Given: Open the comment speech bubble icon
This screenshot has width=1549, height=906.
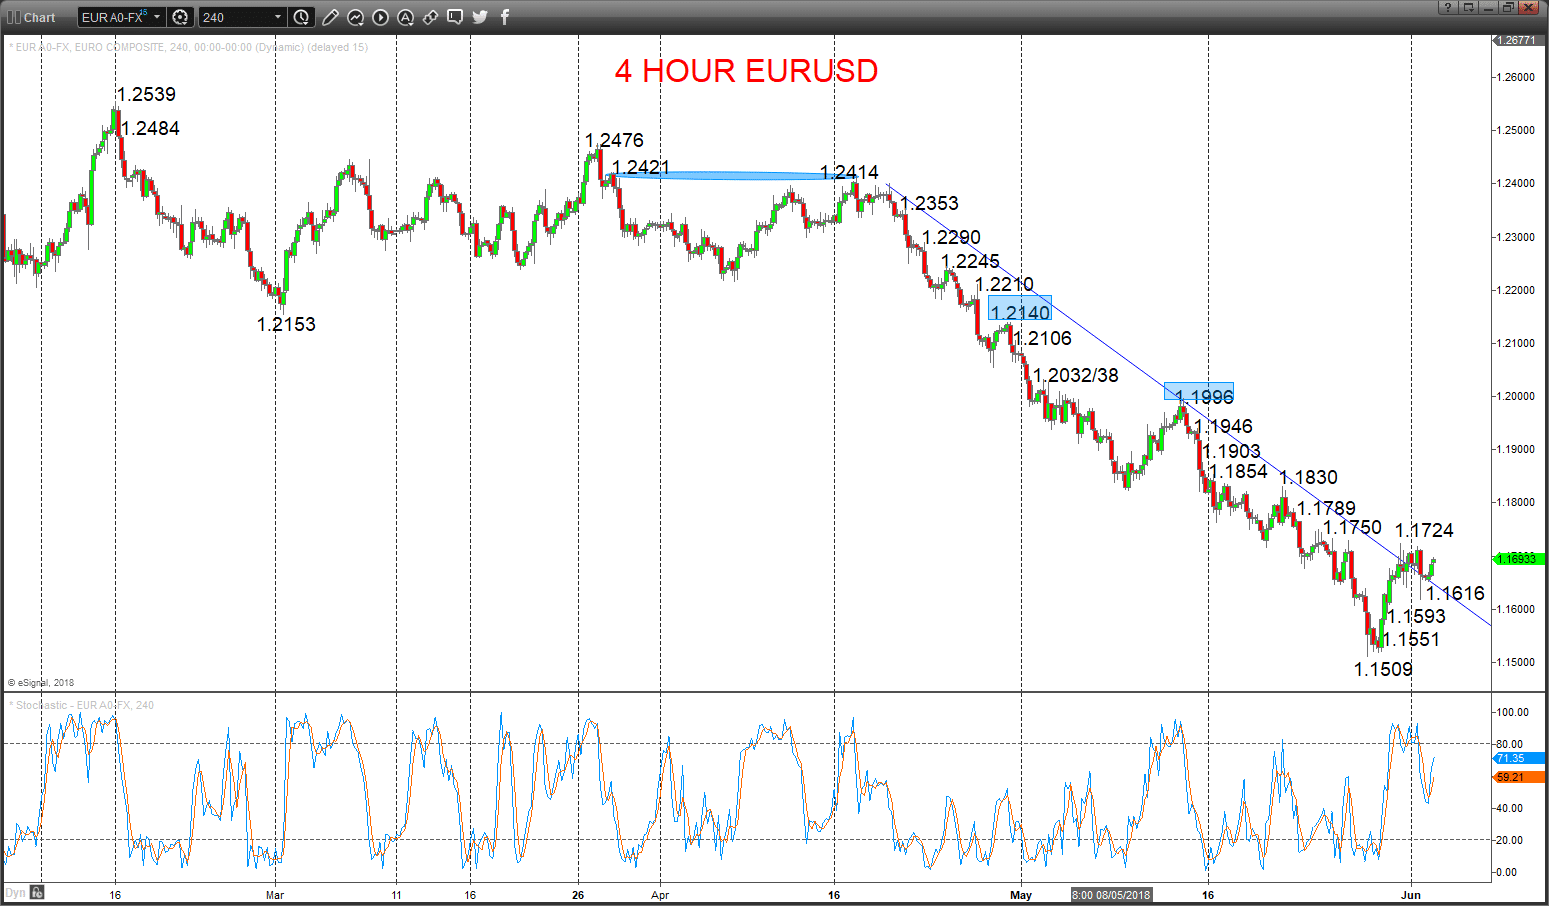Looking at the screenshot, I should click(455, 17).
